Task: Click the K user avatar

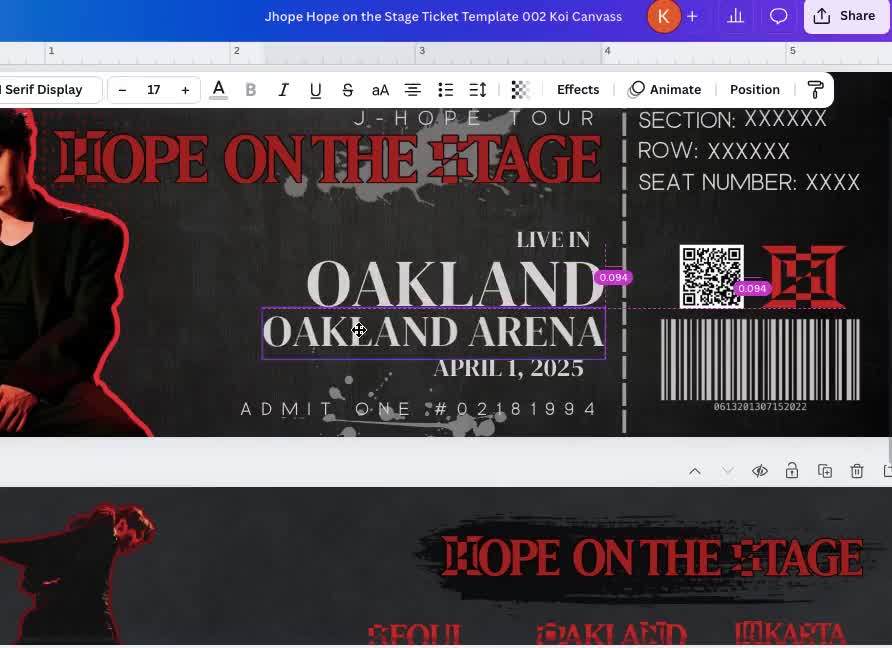Action: pyautogui.click(x=663, y=16)
